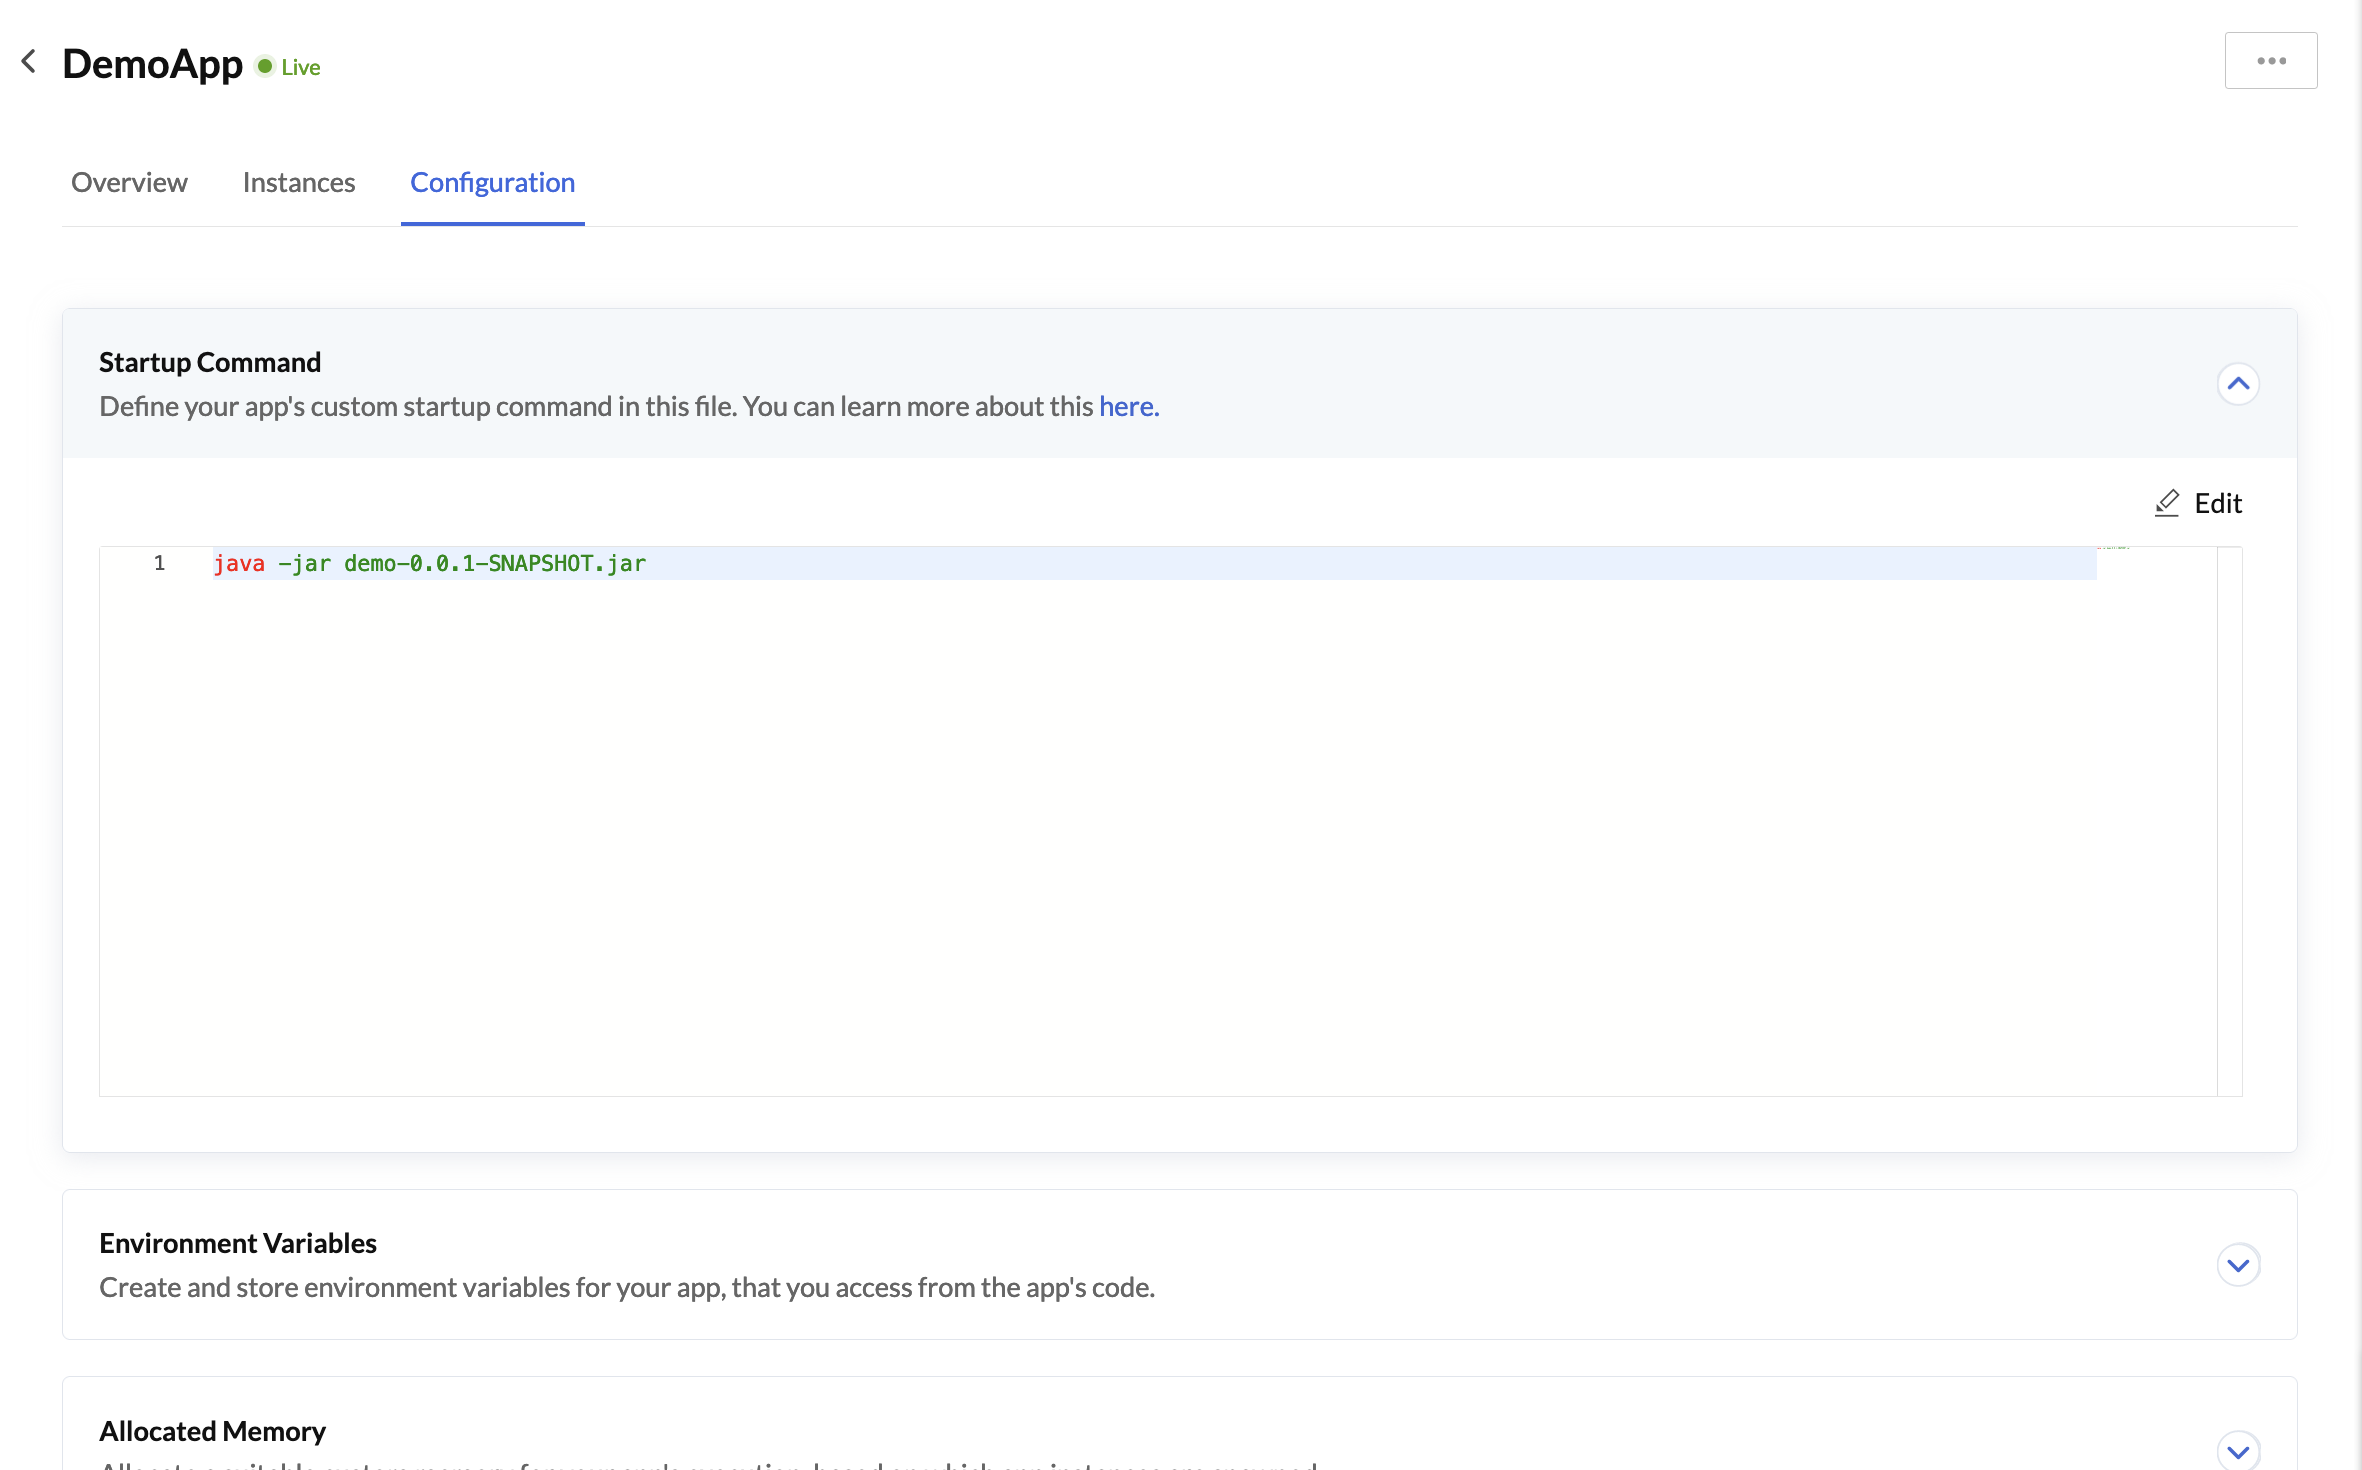Screen dimensions: 2362x1470
Task: Collapse the Startup Command section
Action: coord(2238,384)
